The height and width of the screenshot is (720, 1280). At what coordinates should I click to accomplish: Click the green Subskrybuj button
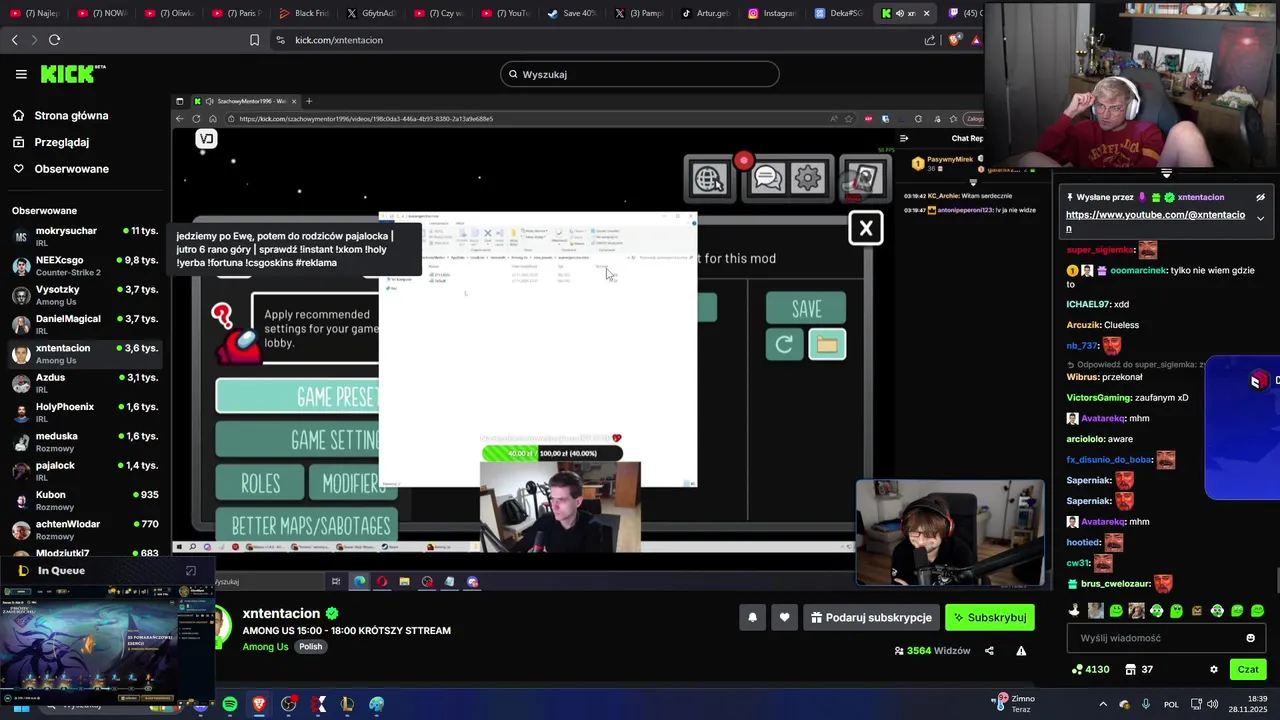tap(990, 618)
